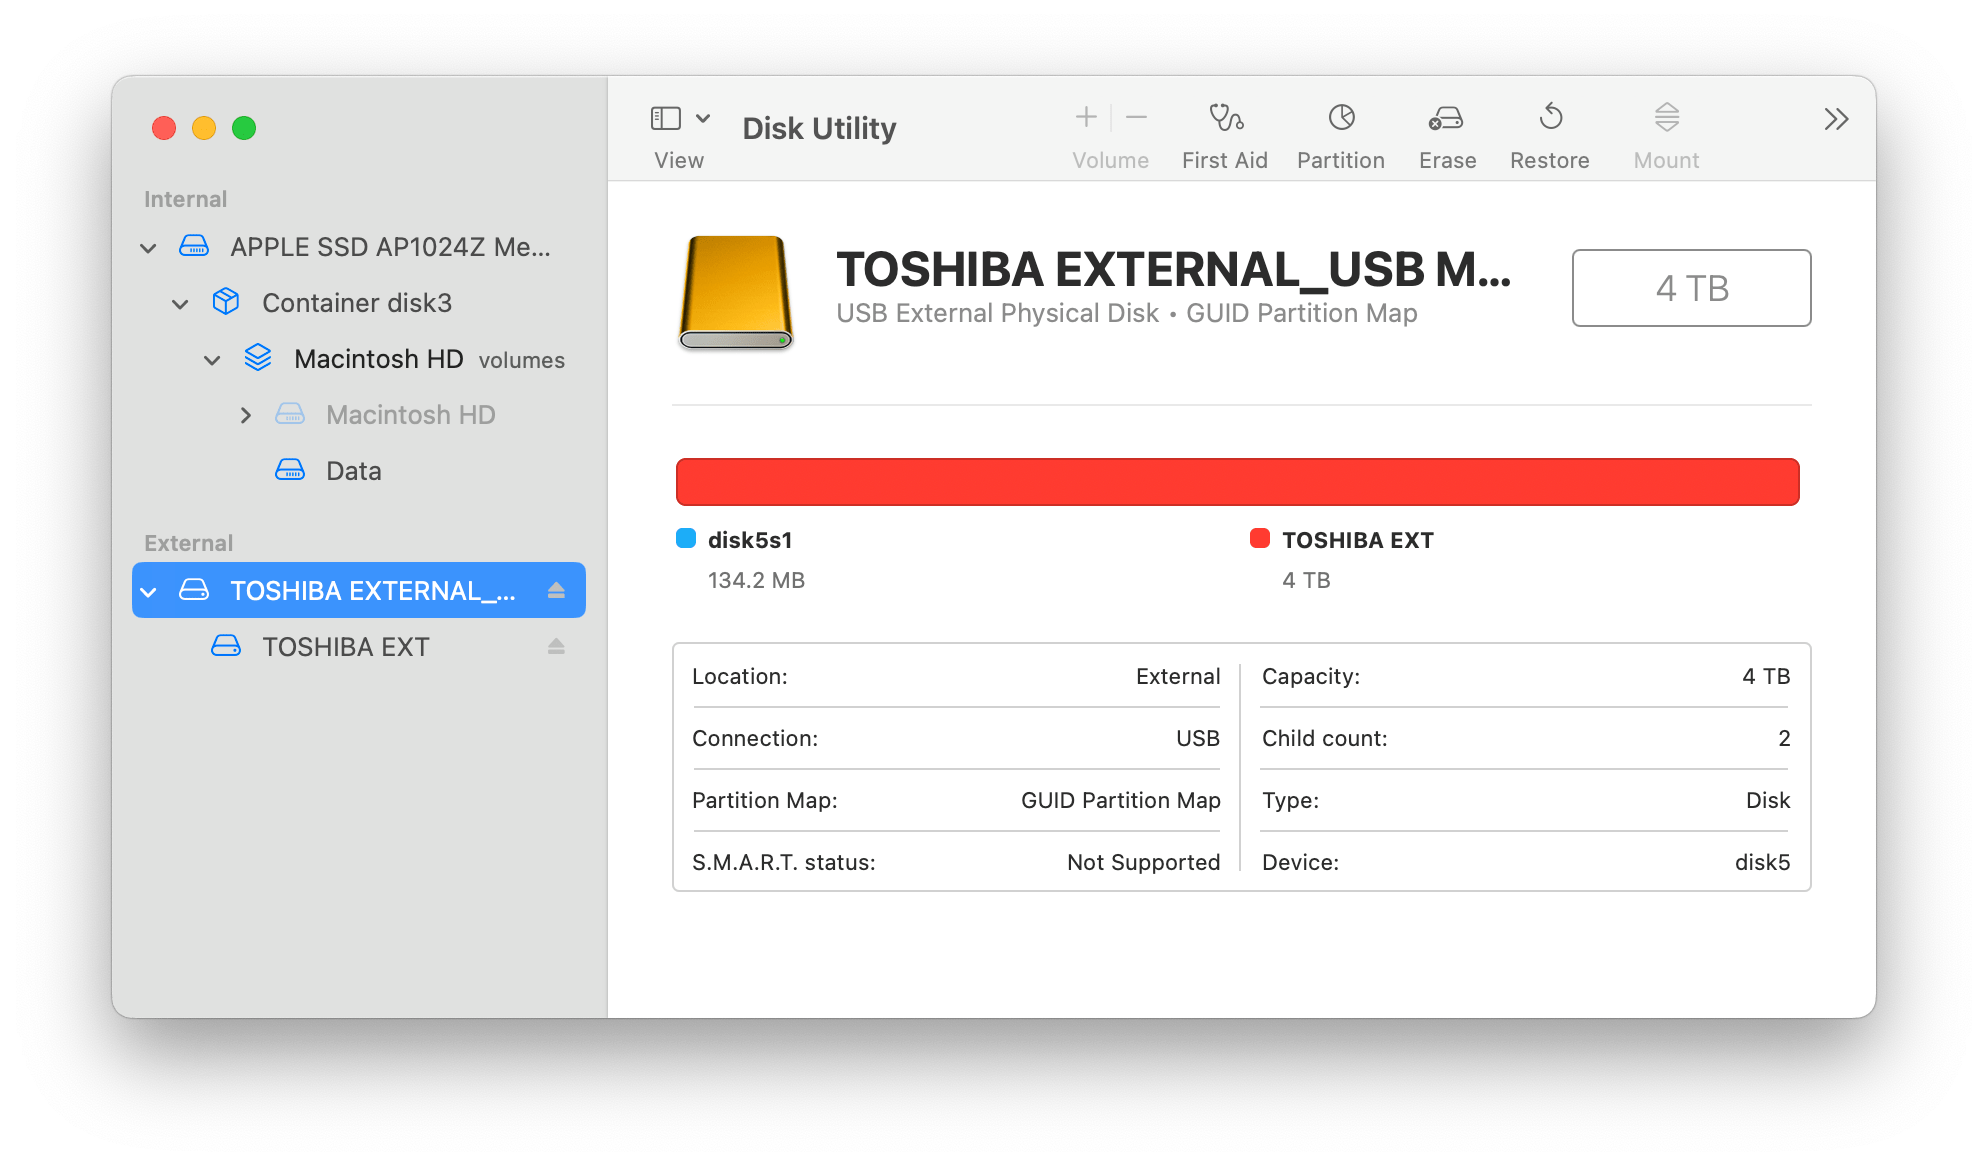Click the orange external drive image

tap(736, 291)
